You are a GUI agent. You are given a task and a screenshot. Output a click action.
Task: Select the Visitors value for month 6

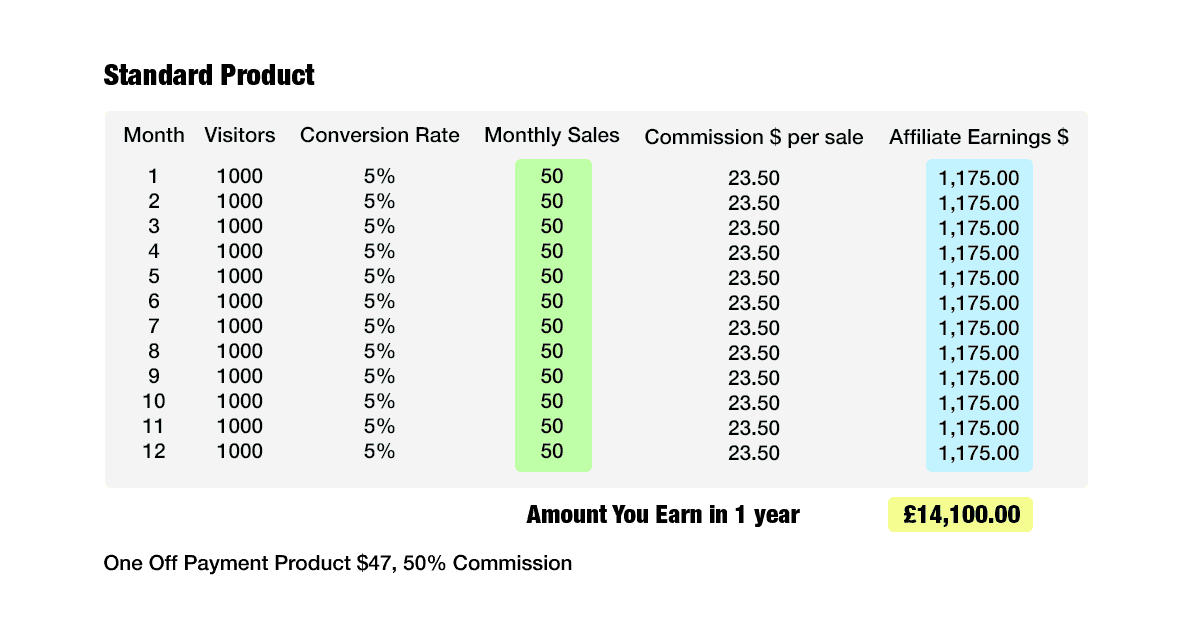240,302
